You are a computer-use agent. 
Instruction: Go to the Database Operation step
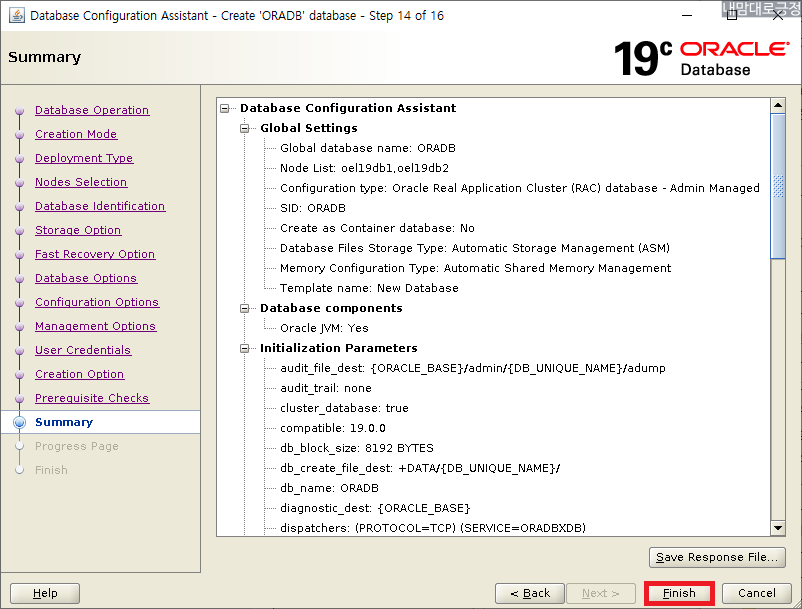point(92,110)
